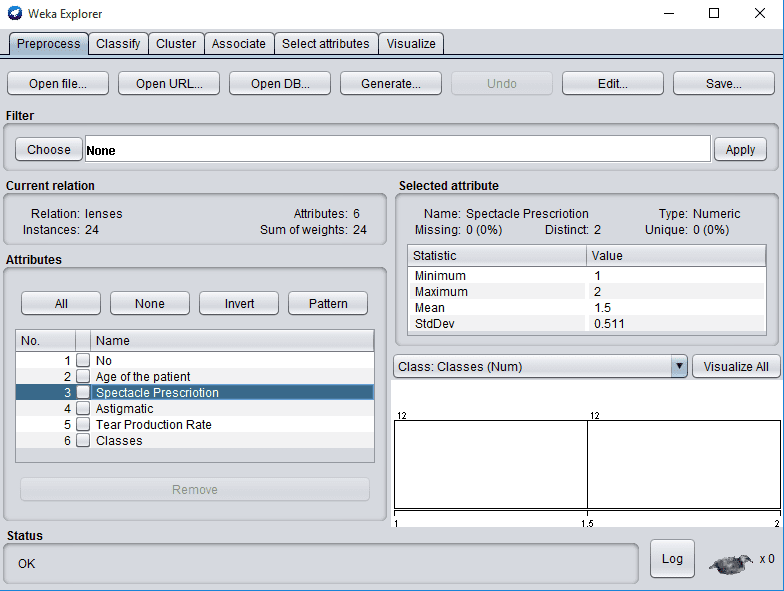The image size is (784, 591).
Task: Select the Astigmatic attribute row
Action: click(x=195, y=408)
